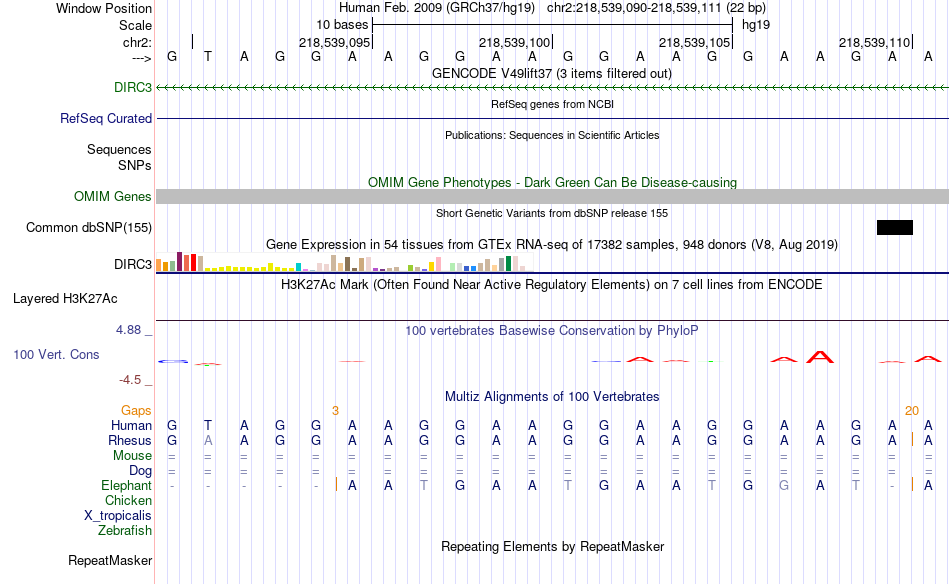The height and width of the screenshot is (584, 950).
Task: Select the Elephant alignment row label
Action: pyautogui.click(x=126, y=485)
